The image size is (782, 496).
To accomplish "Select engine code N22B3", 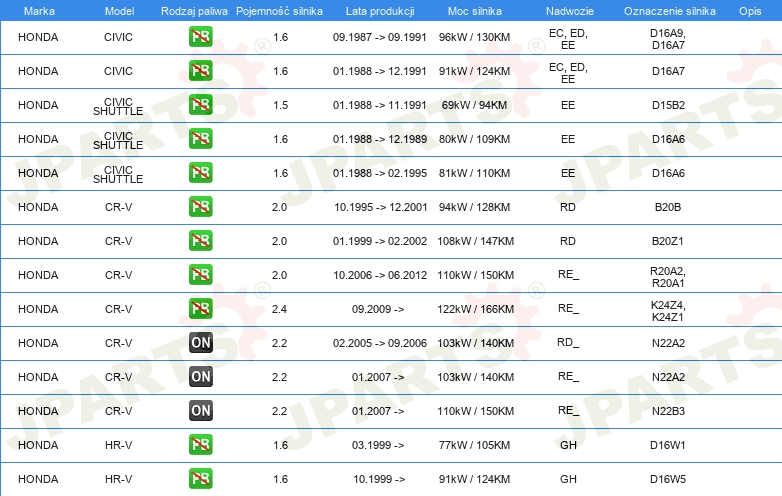I will (x=668, y=411).
